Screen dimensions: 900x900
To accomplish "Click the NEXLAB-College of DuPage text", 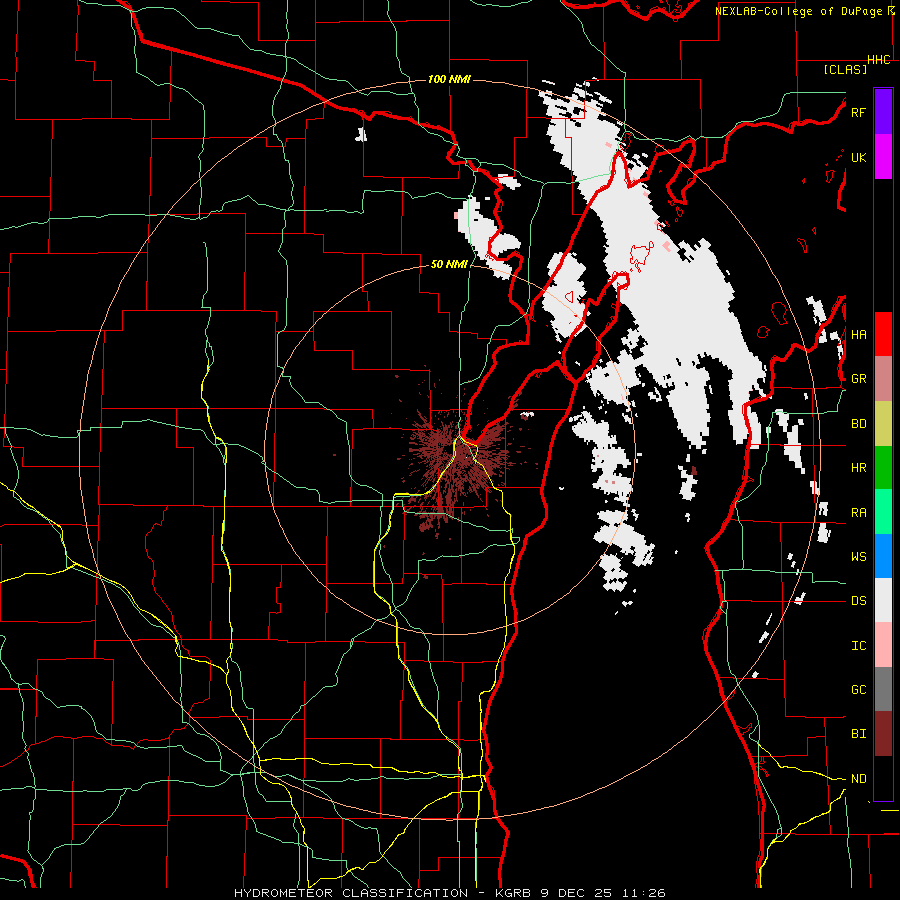I will tap(800, 11).
